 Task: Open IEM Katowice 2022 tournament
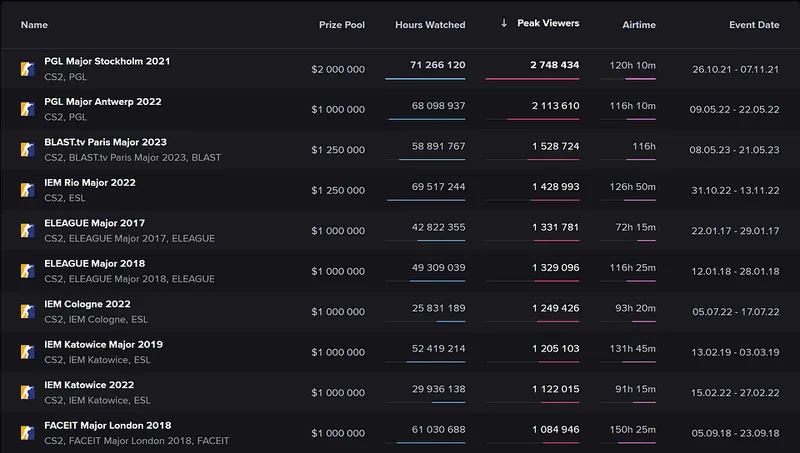[89, 385]
